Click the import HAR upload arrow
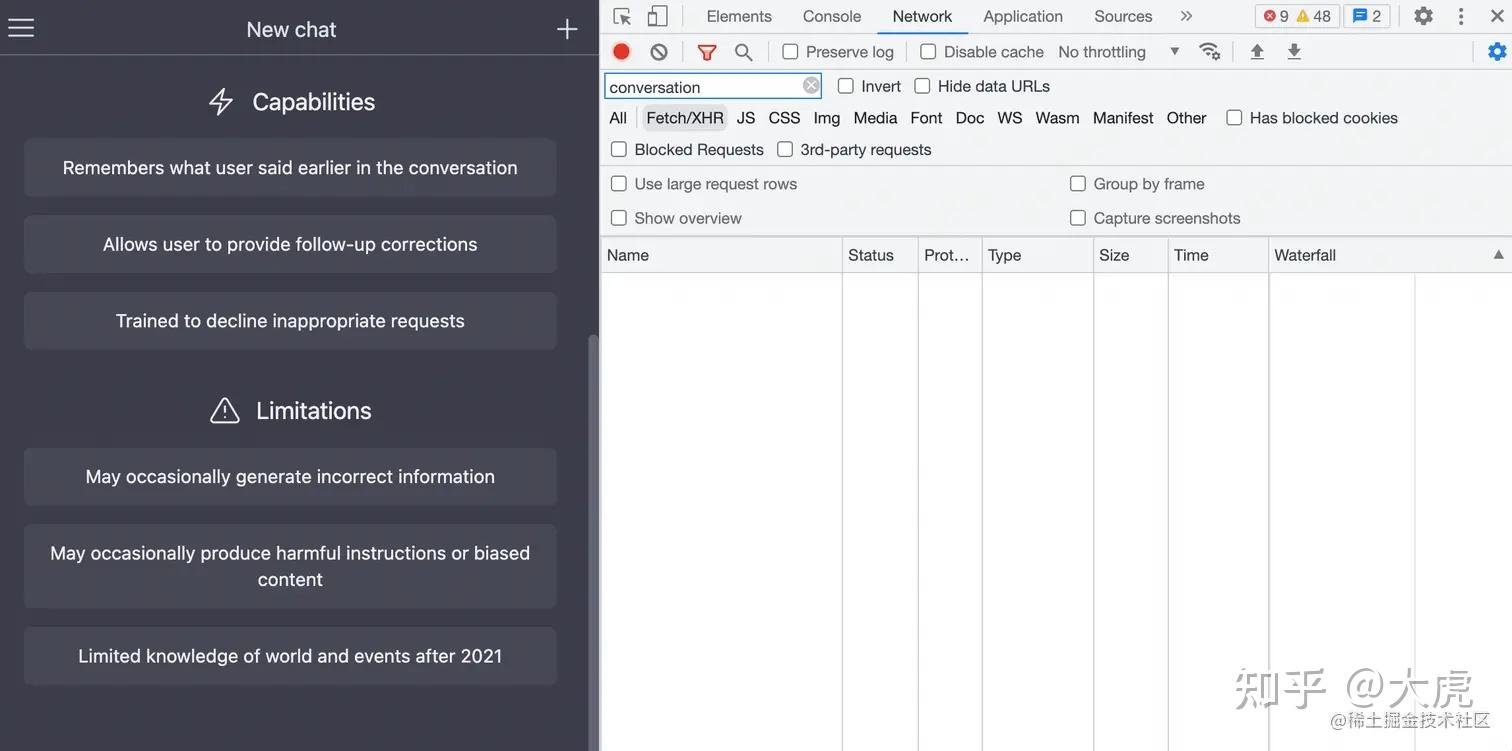 pyautogui.click(x=1257, y=52)
